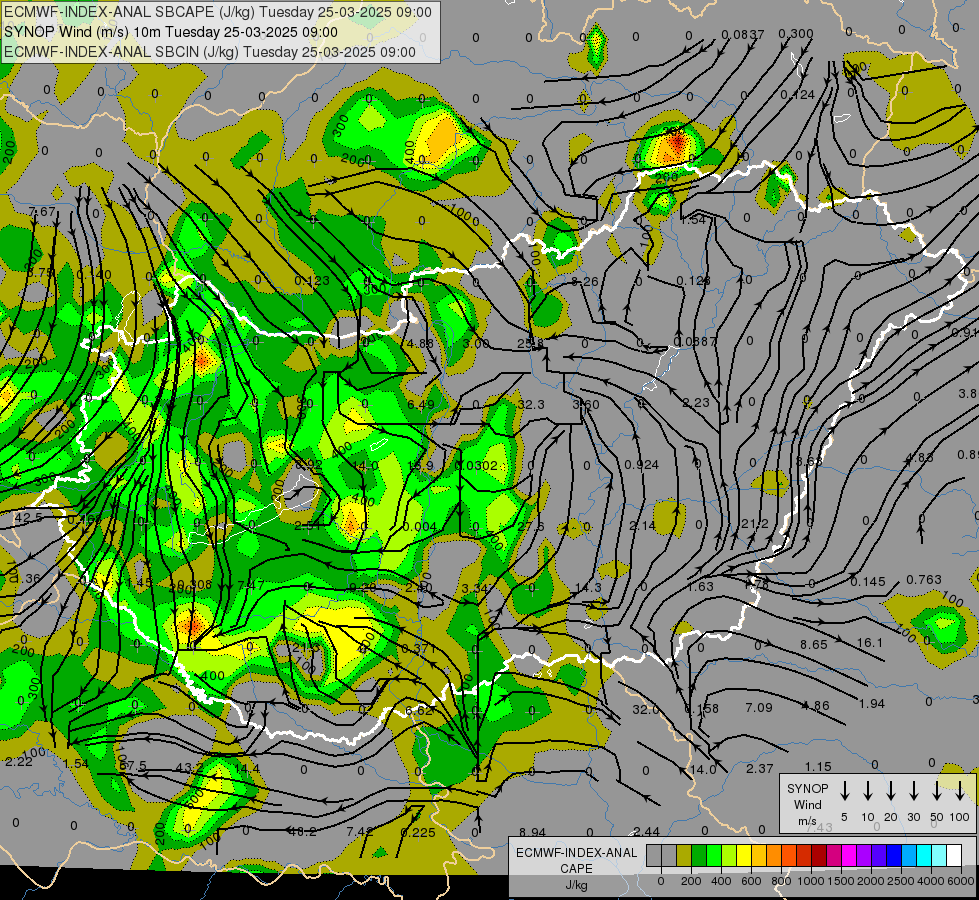Click the map value '6.49'
Viewport: 979px width, 900px height.
point(420,405)
